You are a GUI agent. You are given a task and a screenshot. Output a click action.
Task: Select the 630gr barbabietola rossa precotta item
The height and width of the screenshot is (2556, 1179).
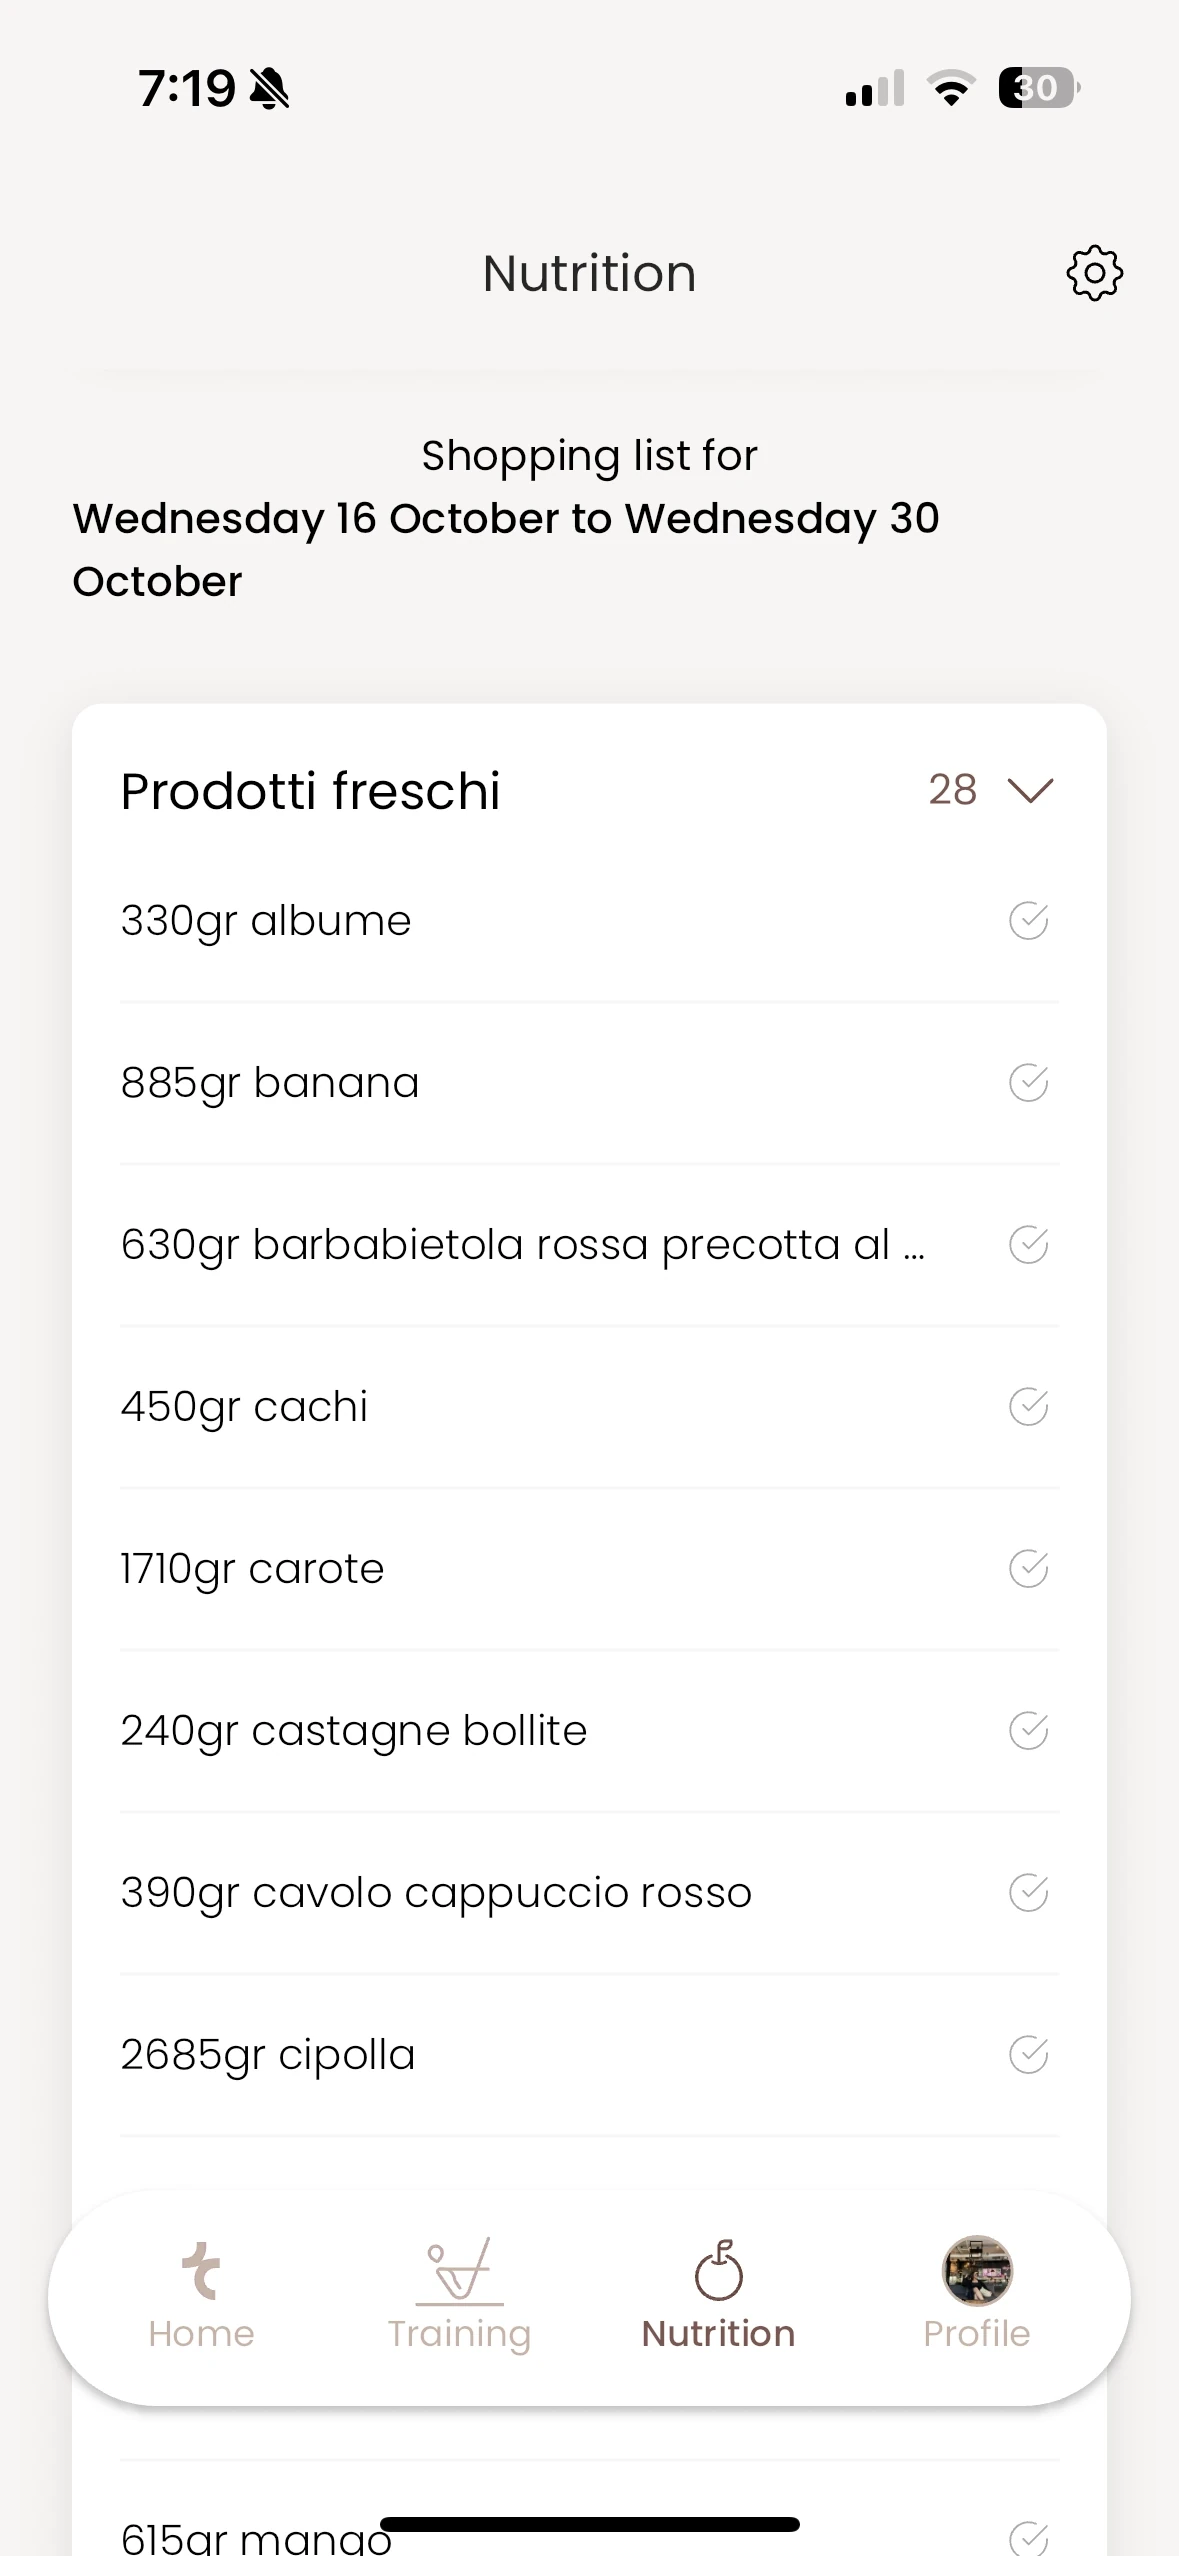(589, 1245)
